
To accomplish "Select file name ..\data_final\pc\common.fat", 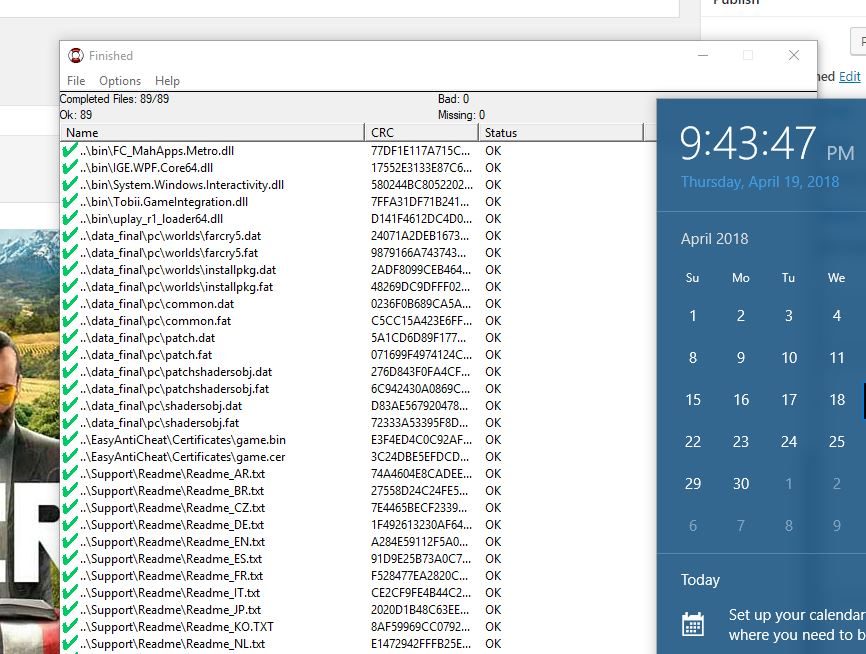I will 155,321.
